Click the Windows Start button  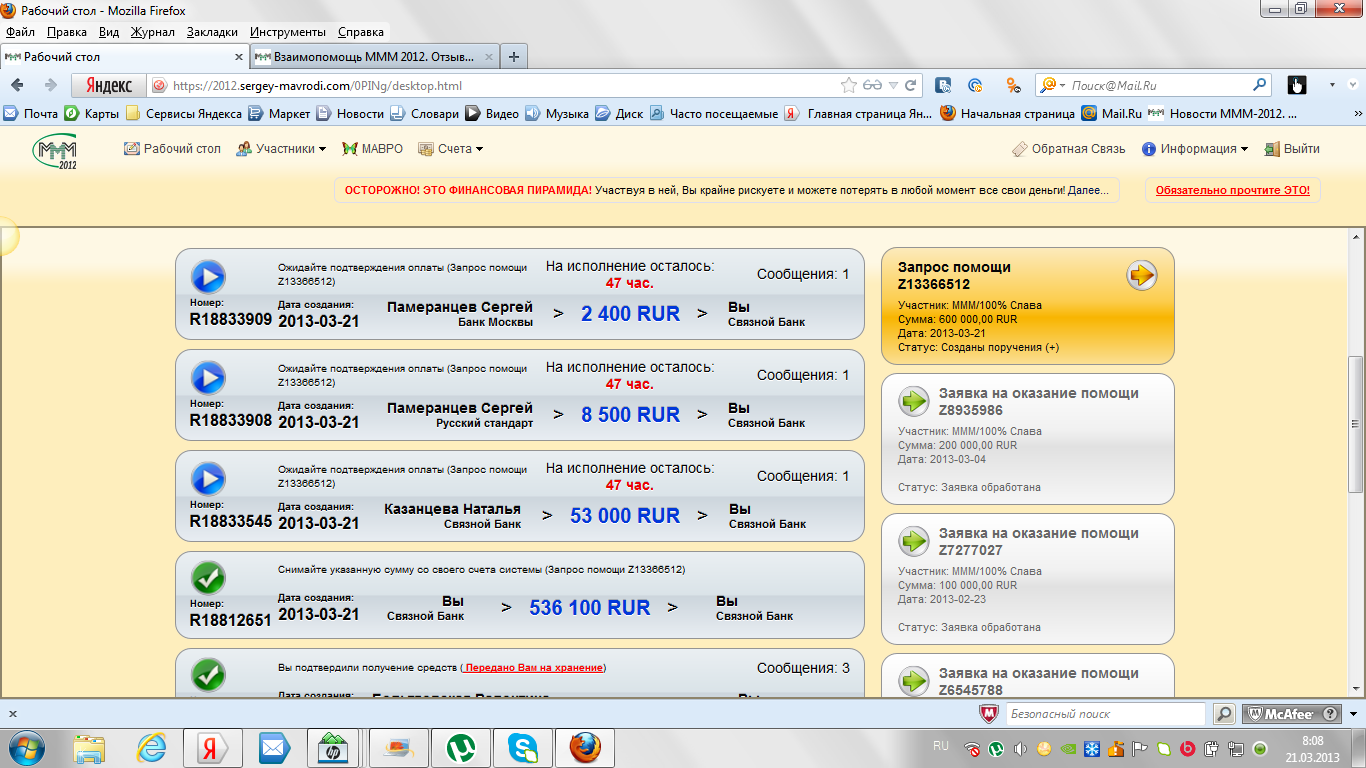click(x=27, y=747)
